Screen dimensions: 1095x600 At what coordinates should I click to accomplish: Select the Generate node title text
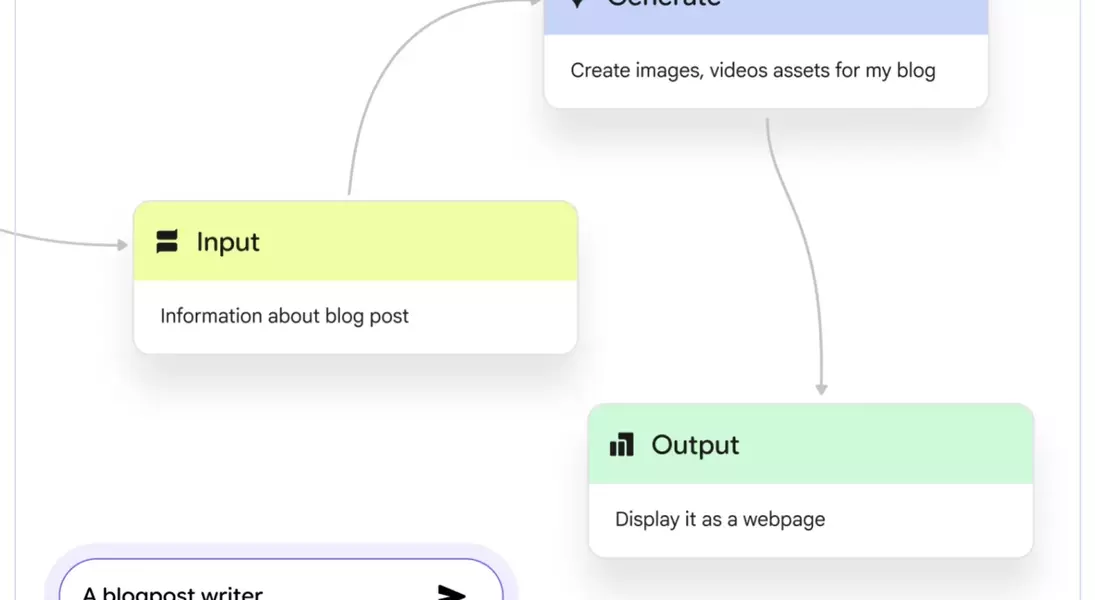click(x=664, y=5)
